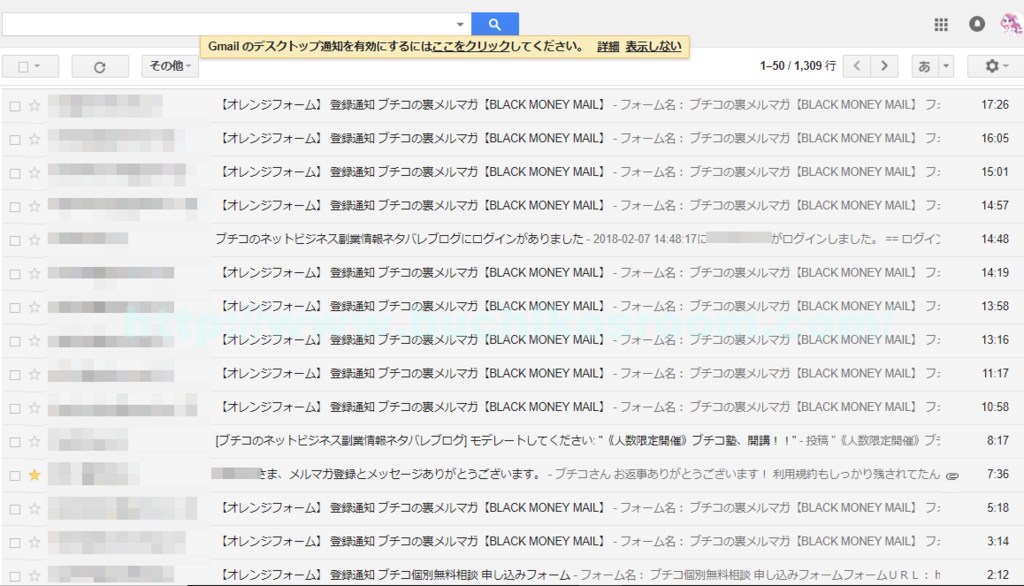The image size is (1024, 586).
Task: Star the 11:17 email
Action: [x=35, y=374]
